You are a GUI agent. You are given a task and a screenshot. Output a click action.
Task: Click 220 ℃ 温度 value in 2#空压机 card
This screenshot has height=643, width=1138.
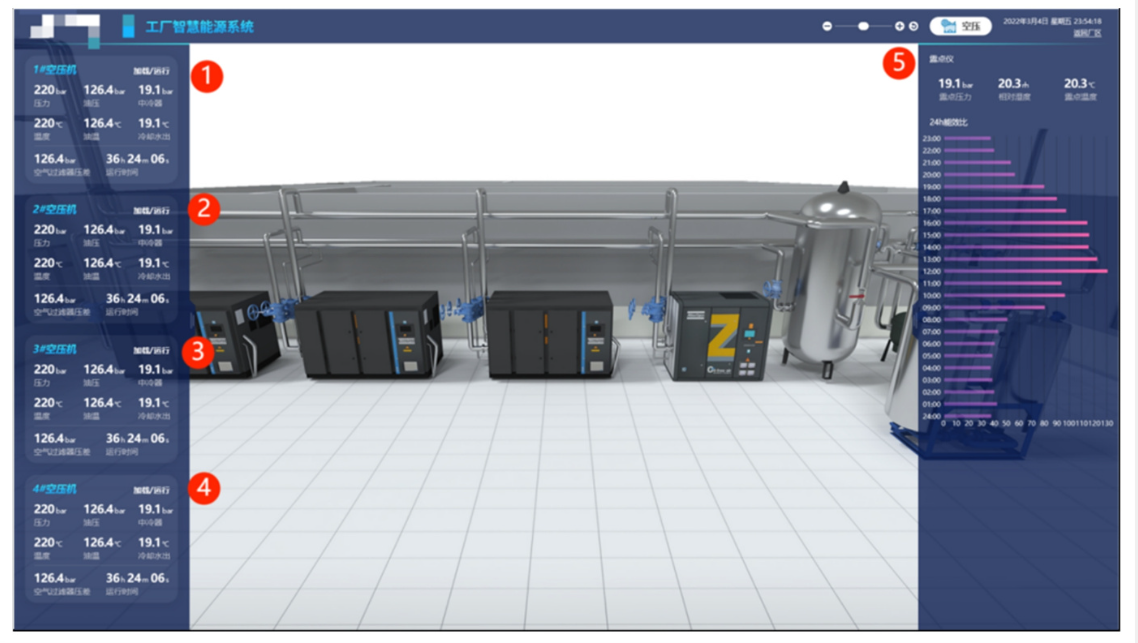tap(48, 263)
